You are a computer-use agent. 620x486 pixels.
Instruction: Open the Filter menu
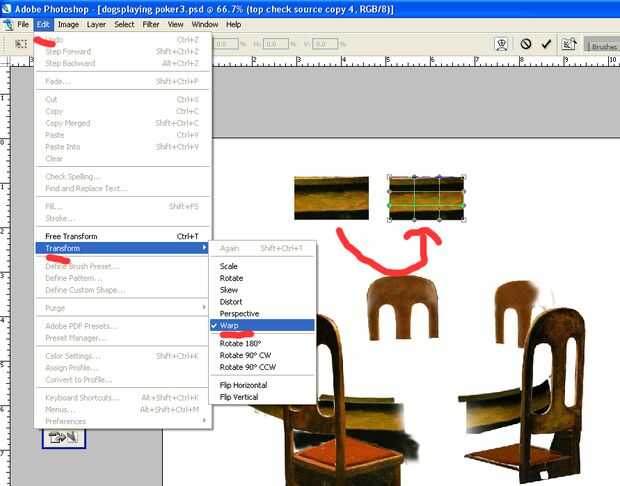151,25
